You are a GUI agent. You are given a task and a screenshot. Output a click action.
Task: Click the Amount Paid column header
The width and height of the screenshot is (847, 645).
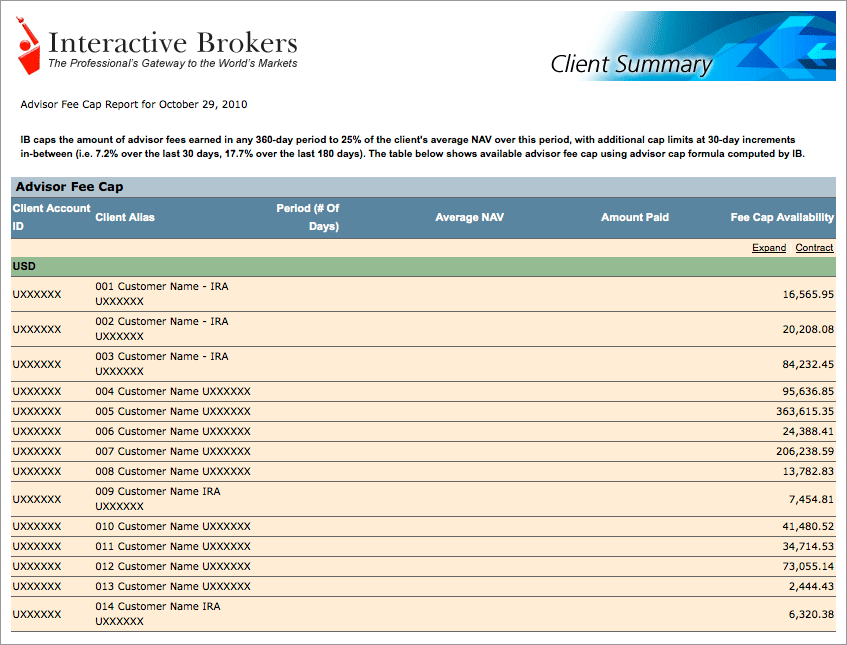coord(635,217)
